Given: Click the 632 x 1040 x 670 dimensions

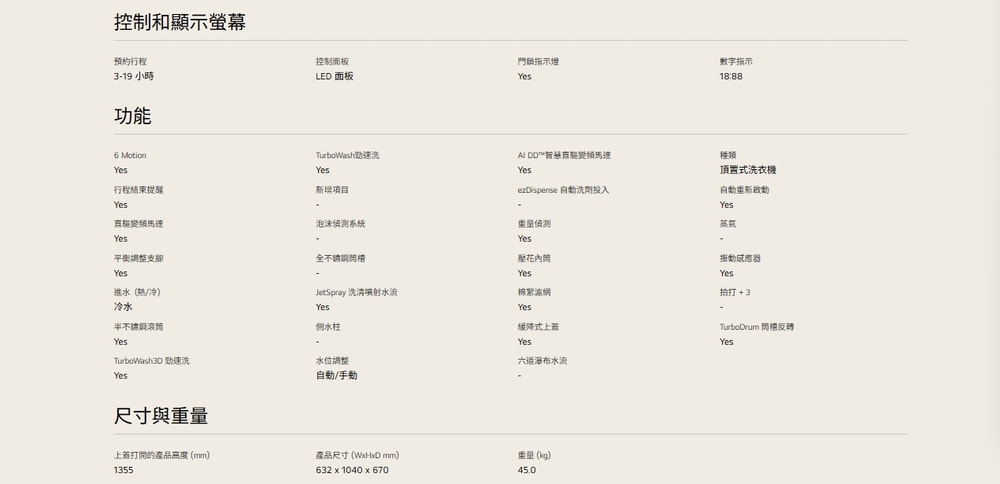Looking at the screenshot, I should tap(352, 470).
